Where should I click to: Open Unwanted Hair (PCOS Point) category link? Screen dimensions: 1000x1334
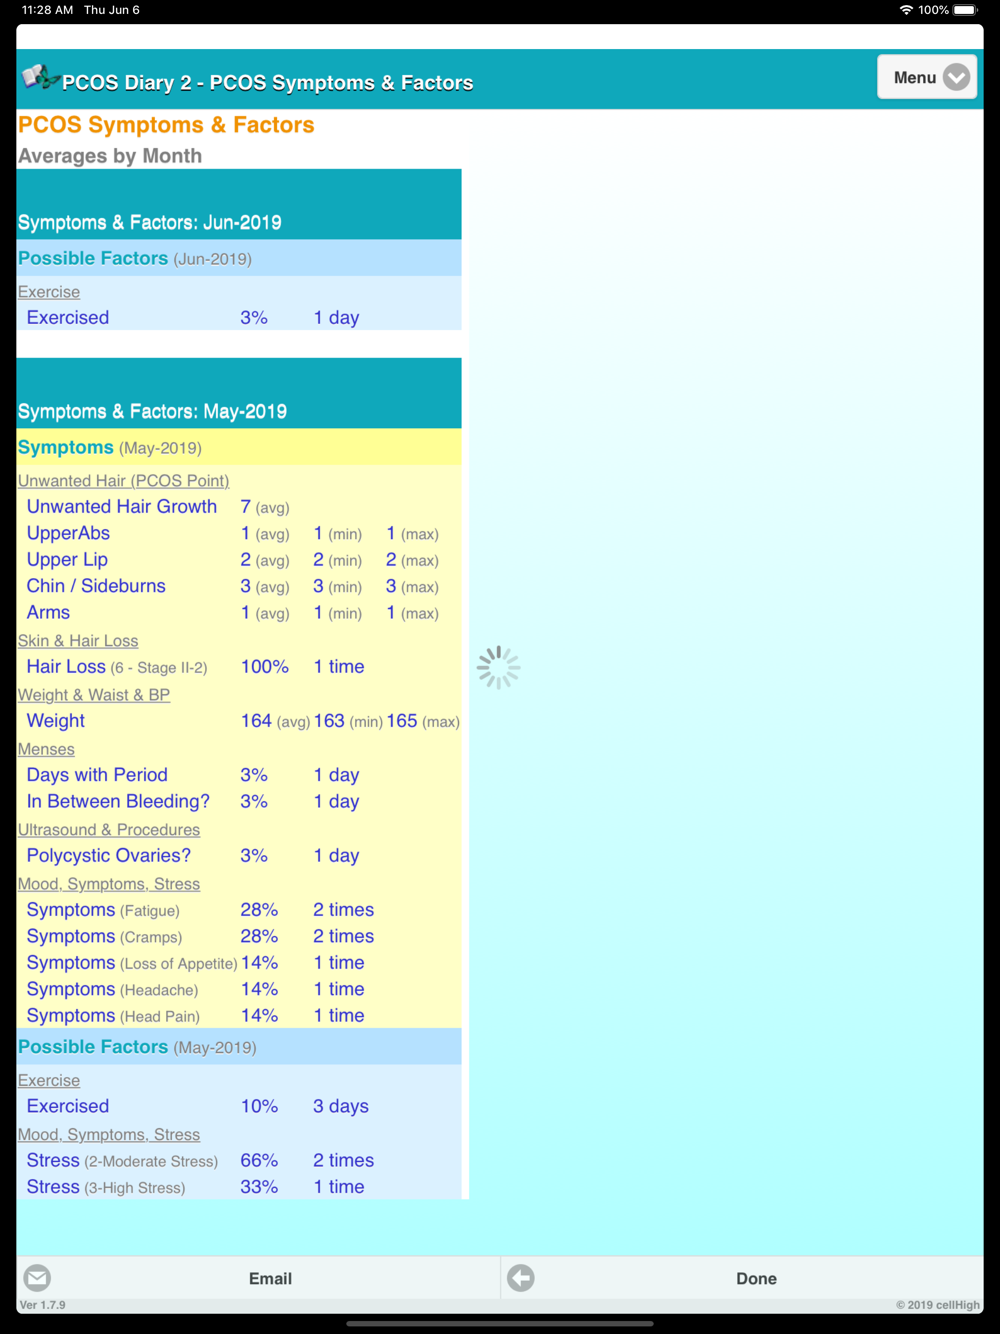tap(123, 481)
